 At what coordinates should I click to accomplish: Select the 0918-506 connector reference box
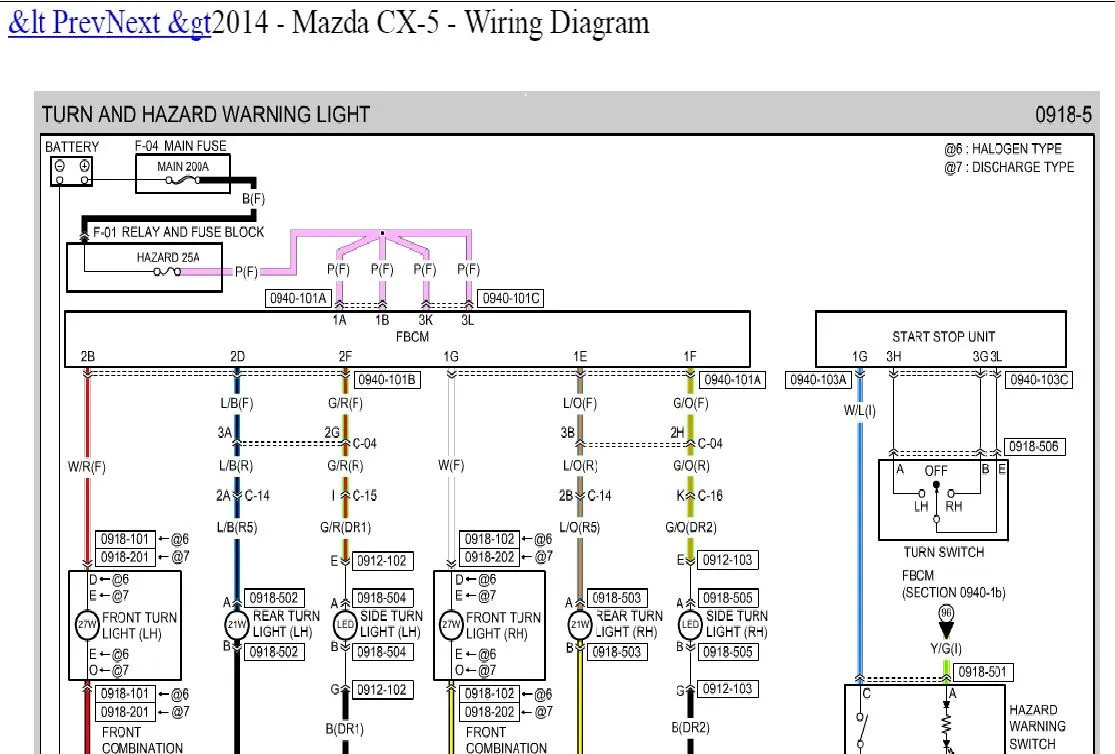click(x=1035, y=447)
